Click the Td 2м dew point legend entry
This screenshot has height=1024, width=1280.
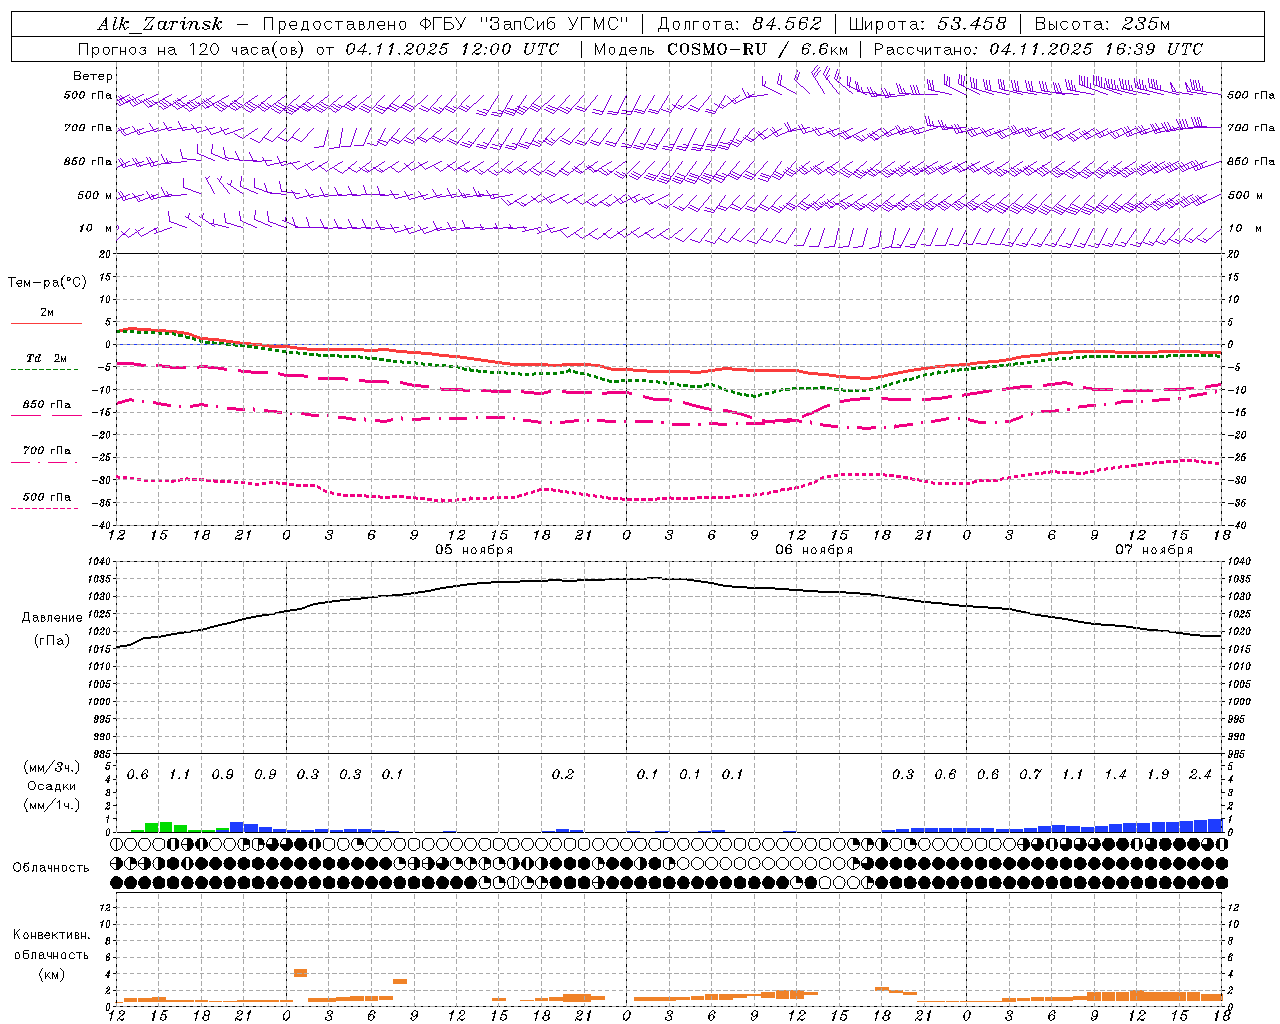click(x=47, y=358)
